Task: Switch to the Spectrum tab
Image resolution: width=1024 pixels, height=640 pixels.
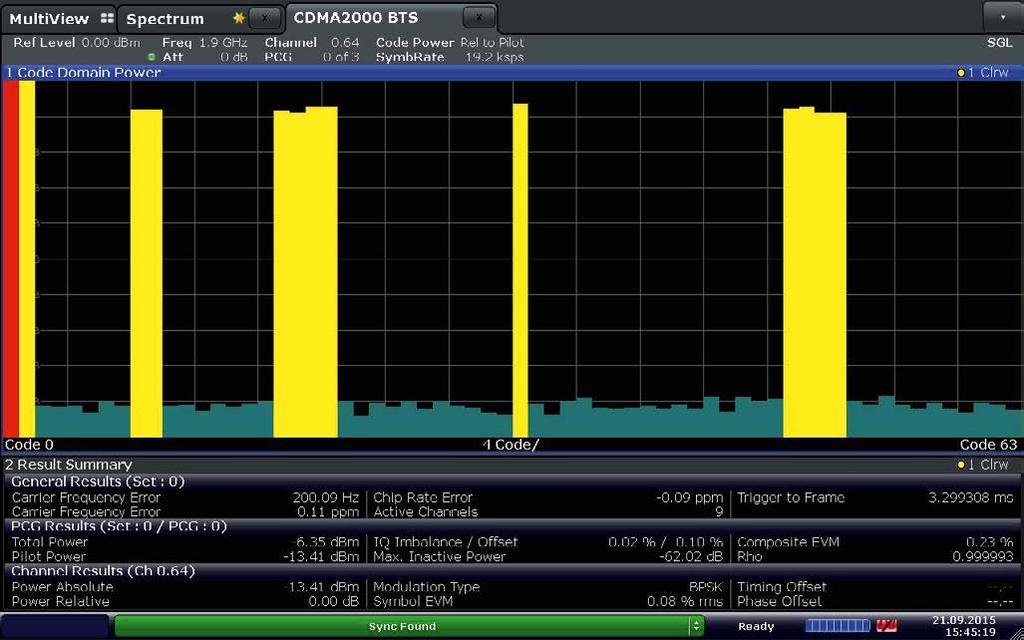Action: (x=165, y=17)
